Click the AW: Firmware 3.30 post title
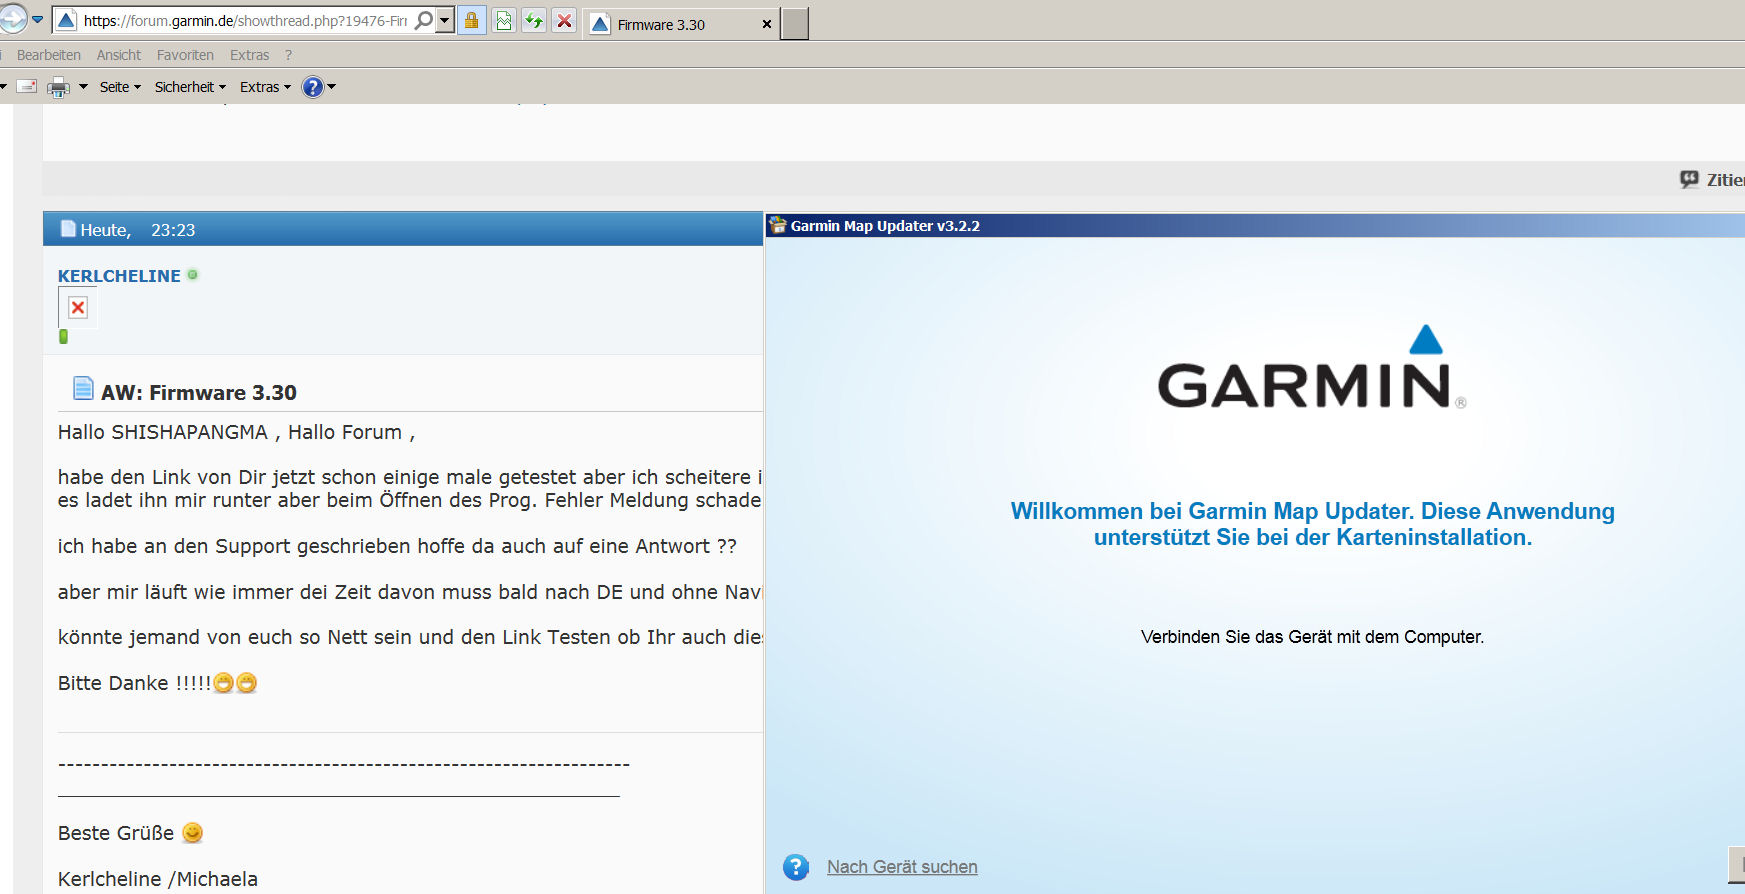This screenshot has height=894, width=1745. 199,393
